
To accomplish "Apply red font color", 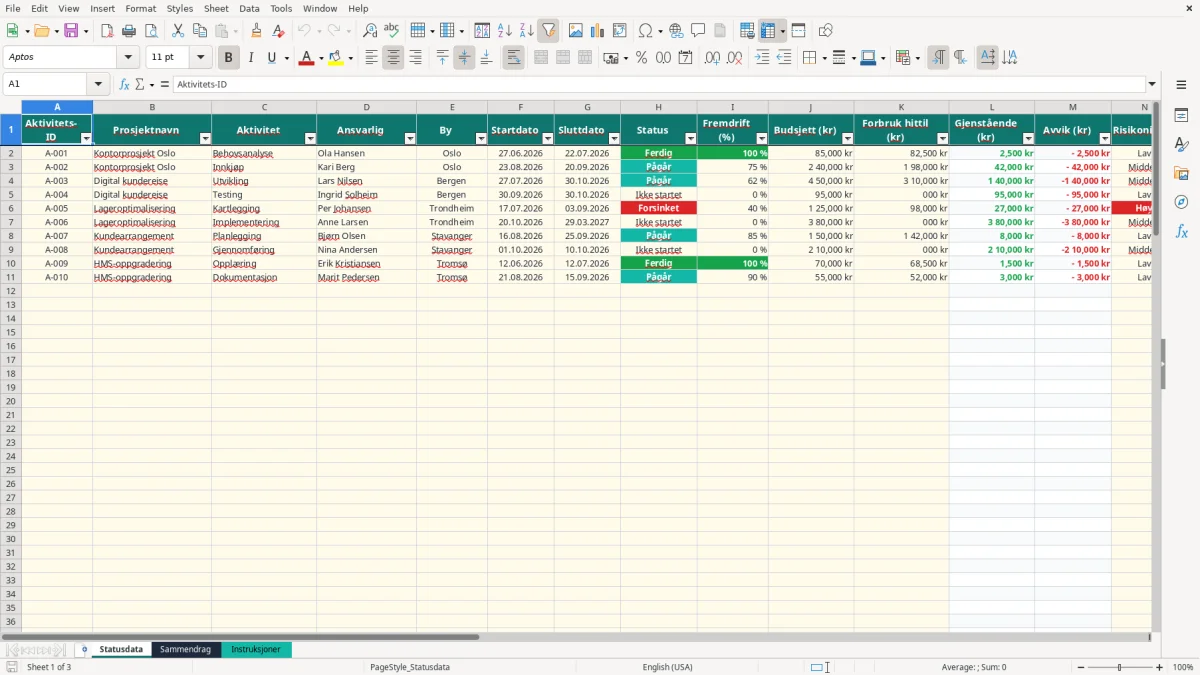I will [x=305, y=58].
